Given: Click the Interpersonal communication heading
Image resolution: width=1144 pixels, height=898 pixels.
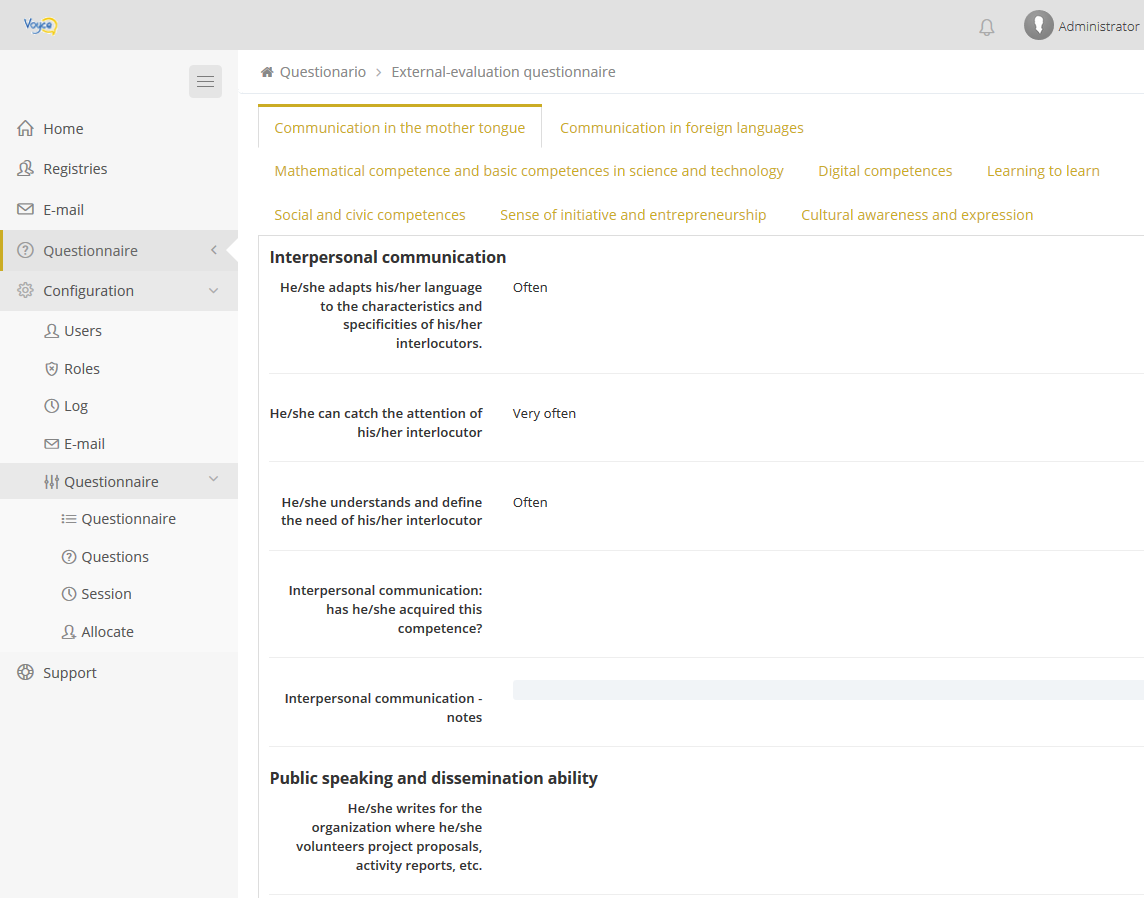Looking at the screenshot, I should [387, 257].
